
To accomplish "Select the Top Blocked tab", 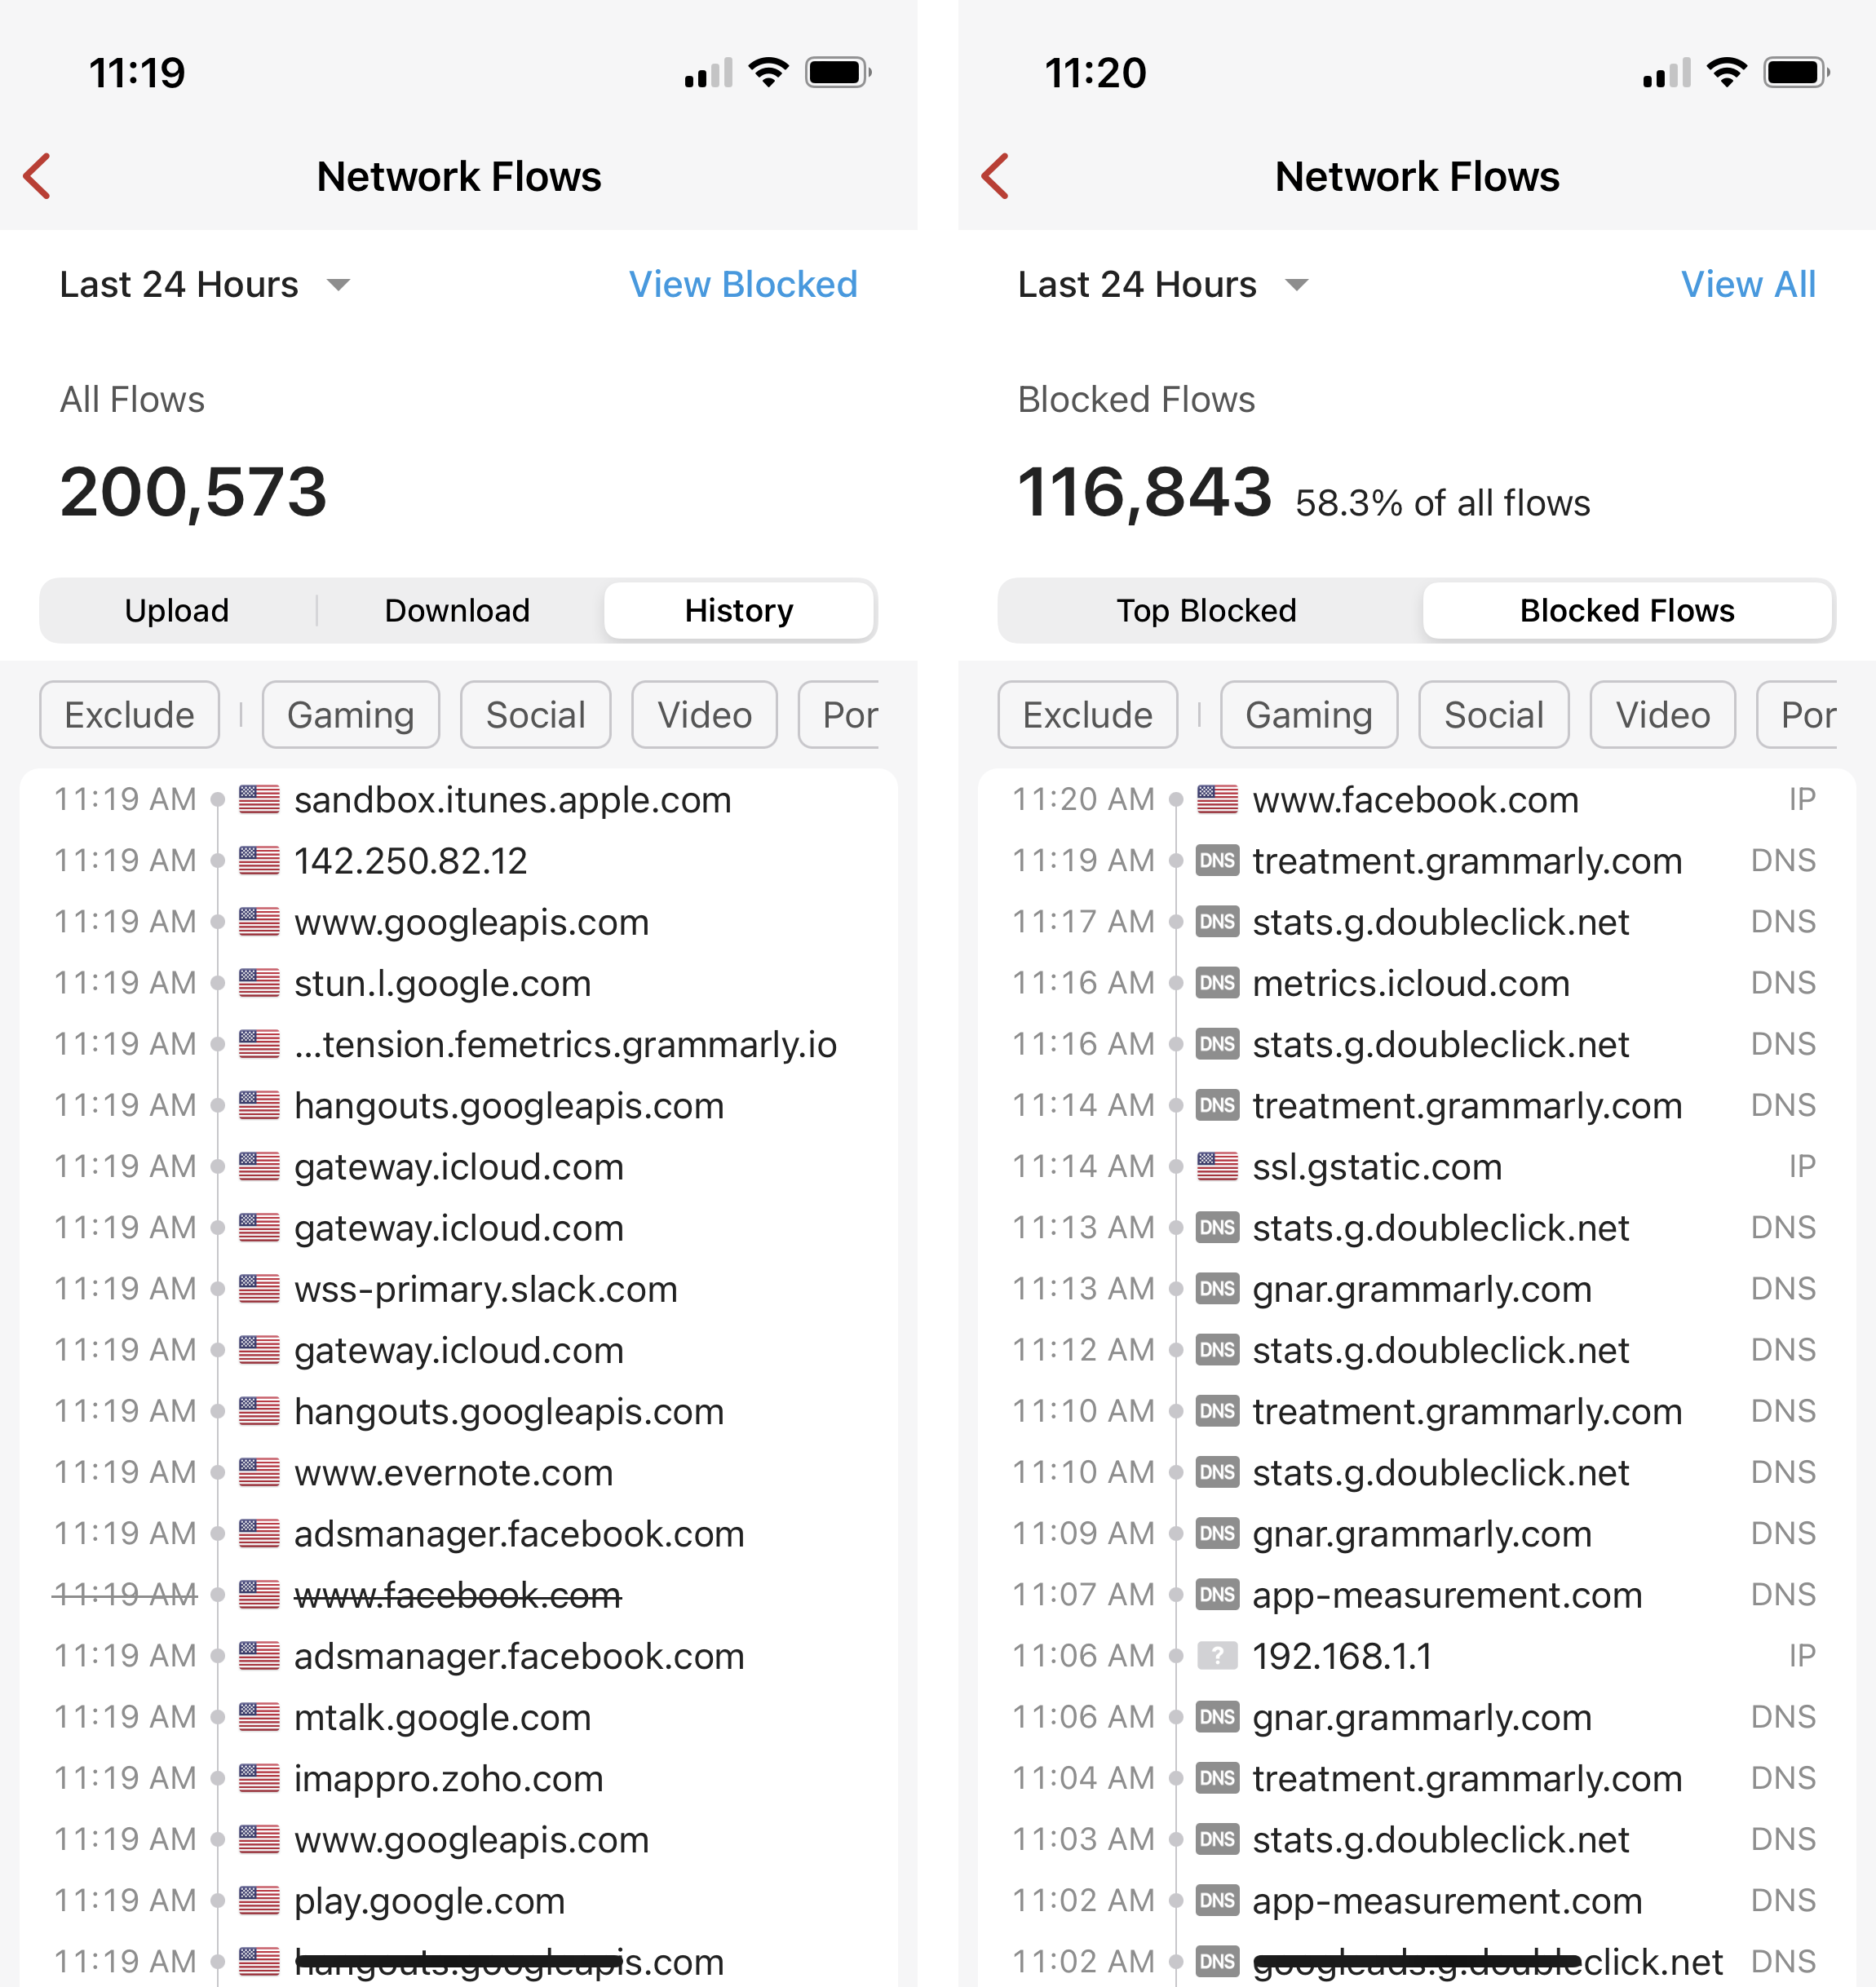I will tap(1206, 611).
